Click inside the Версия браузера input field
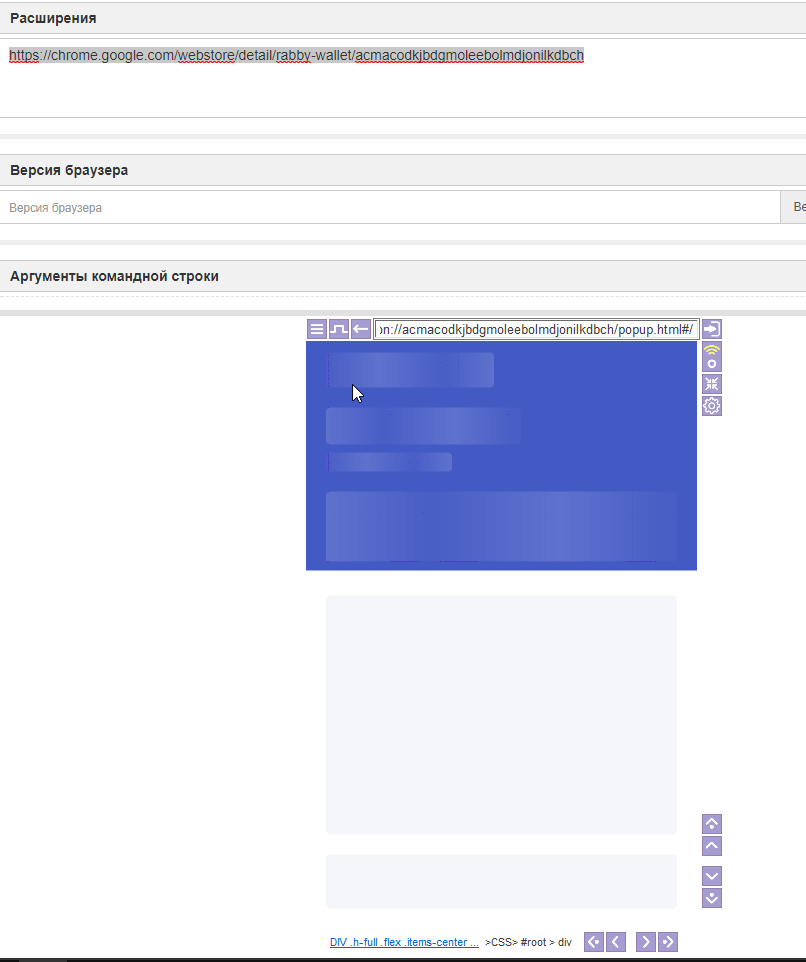This screenshot has width=806, height=962. (x=390, y=207)
